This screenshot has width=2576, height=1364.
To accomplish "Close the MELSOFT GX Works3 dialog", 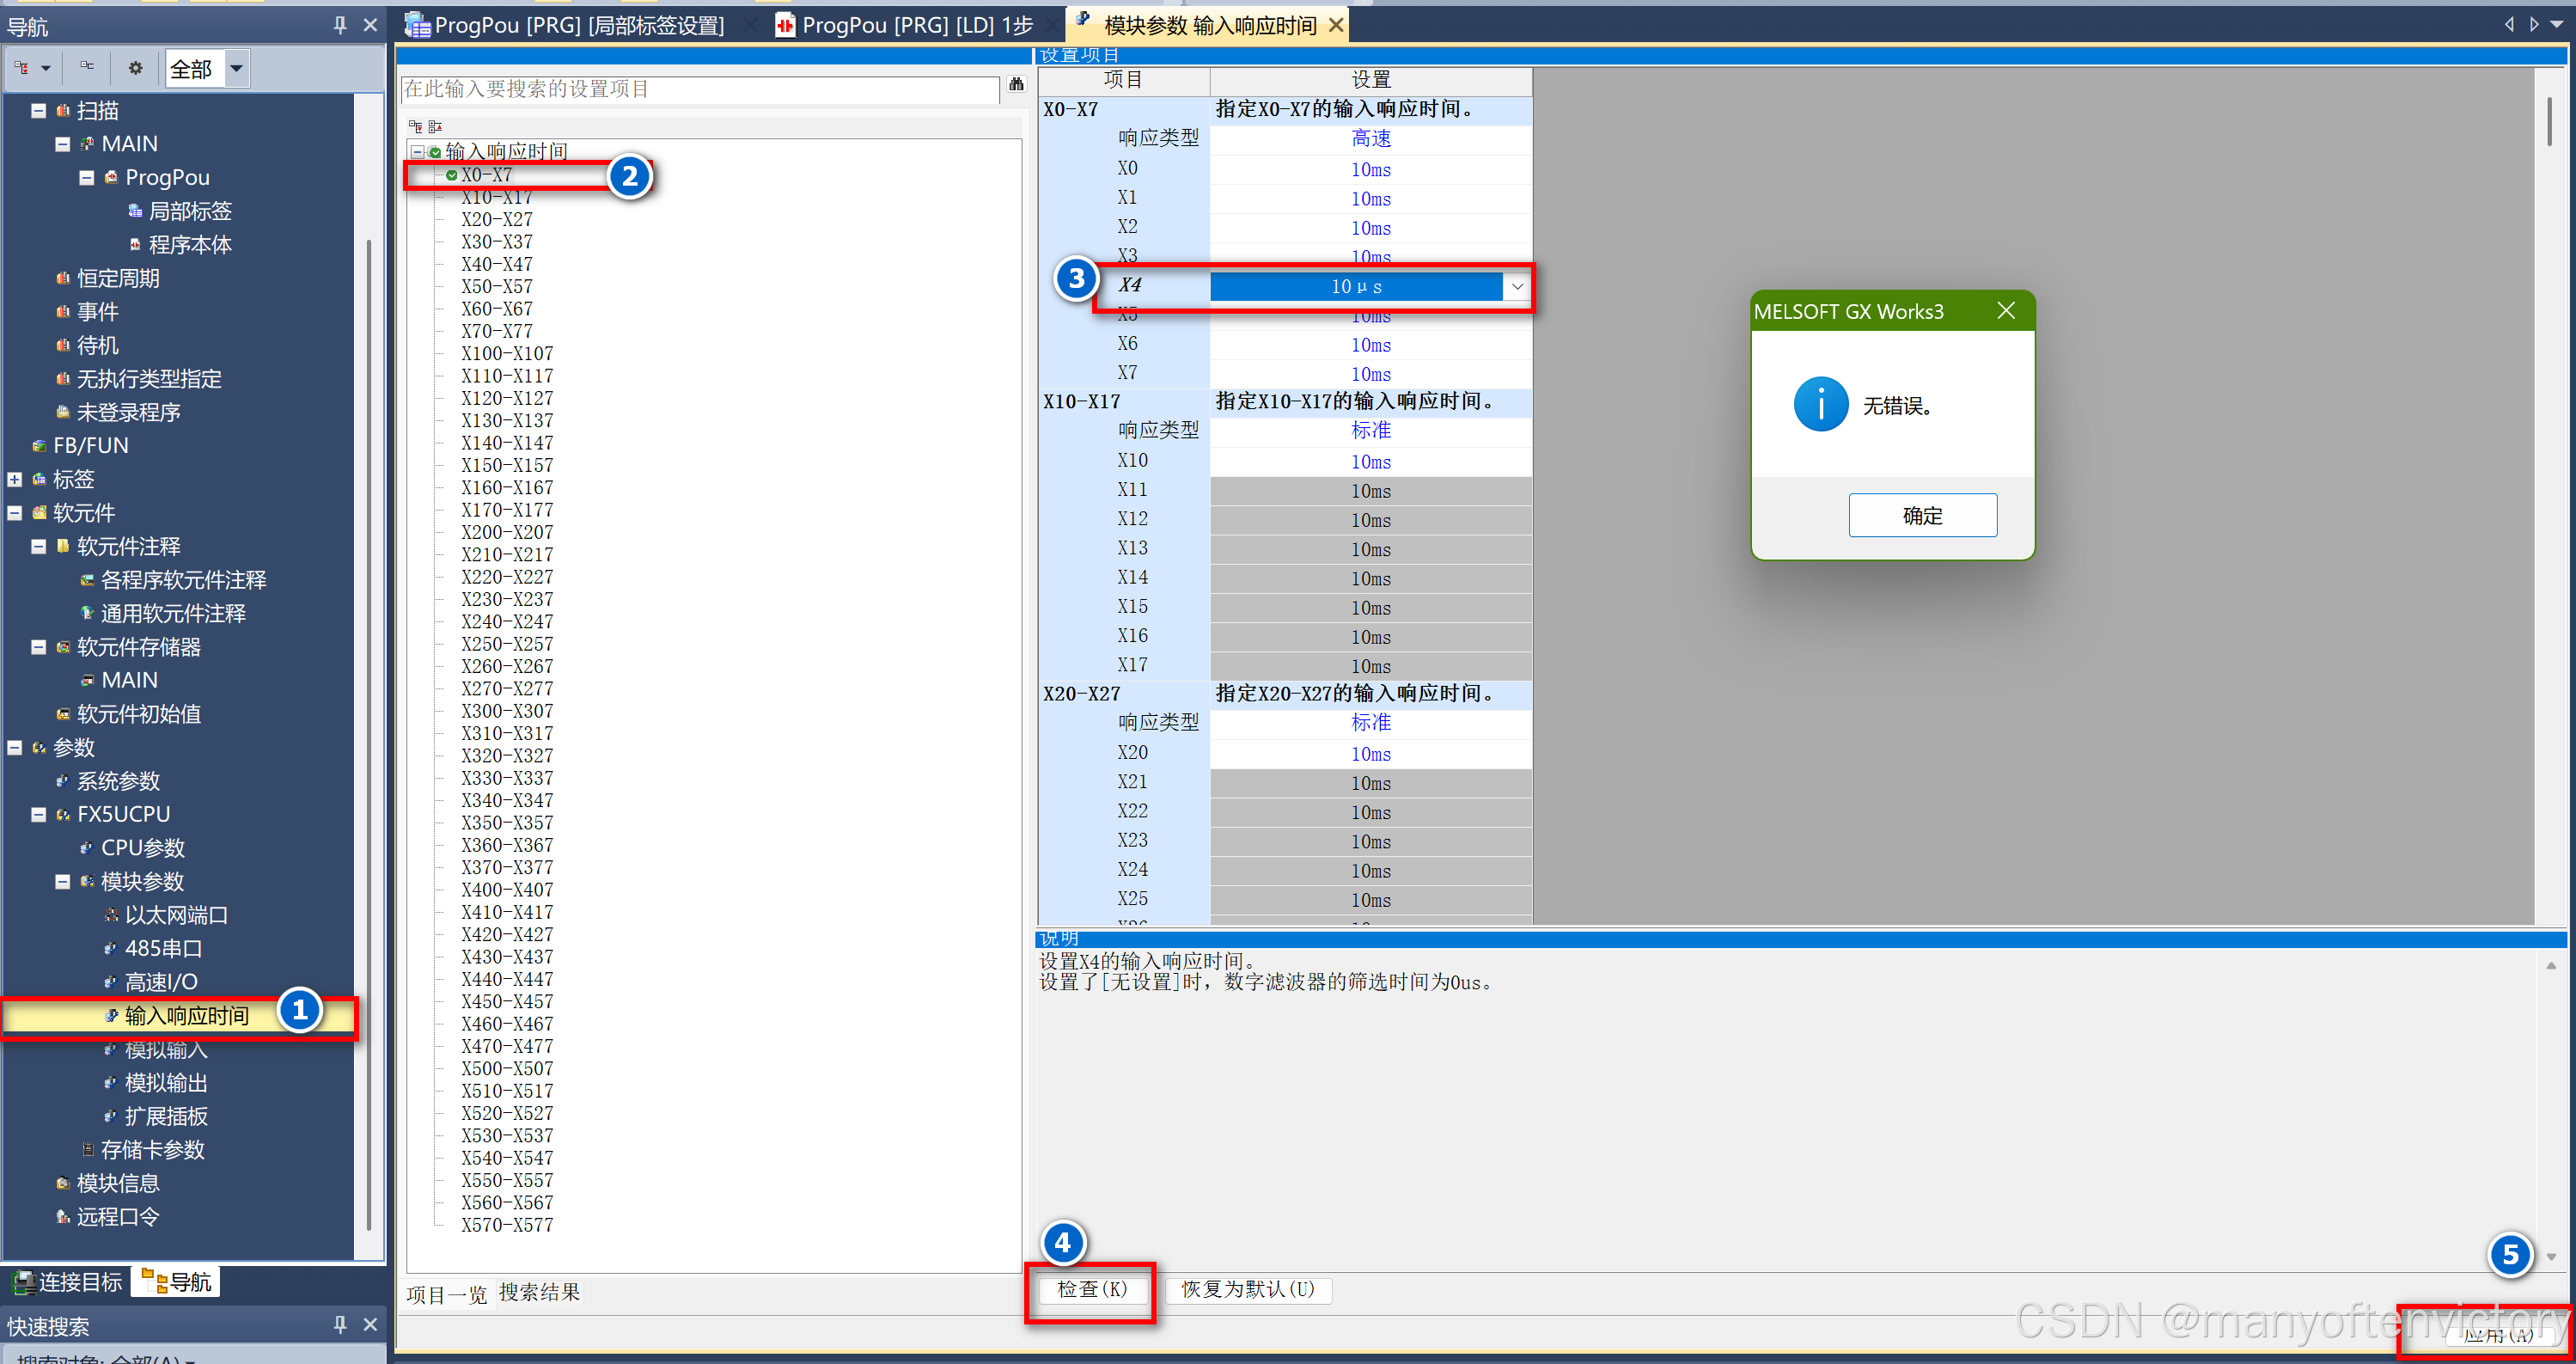I will tap(2006, 311).
